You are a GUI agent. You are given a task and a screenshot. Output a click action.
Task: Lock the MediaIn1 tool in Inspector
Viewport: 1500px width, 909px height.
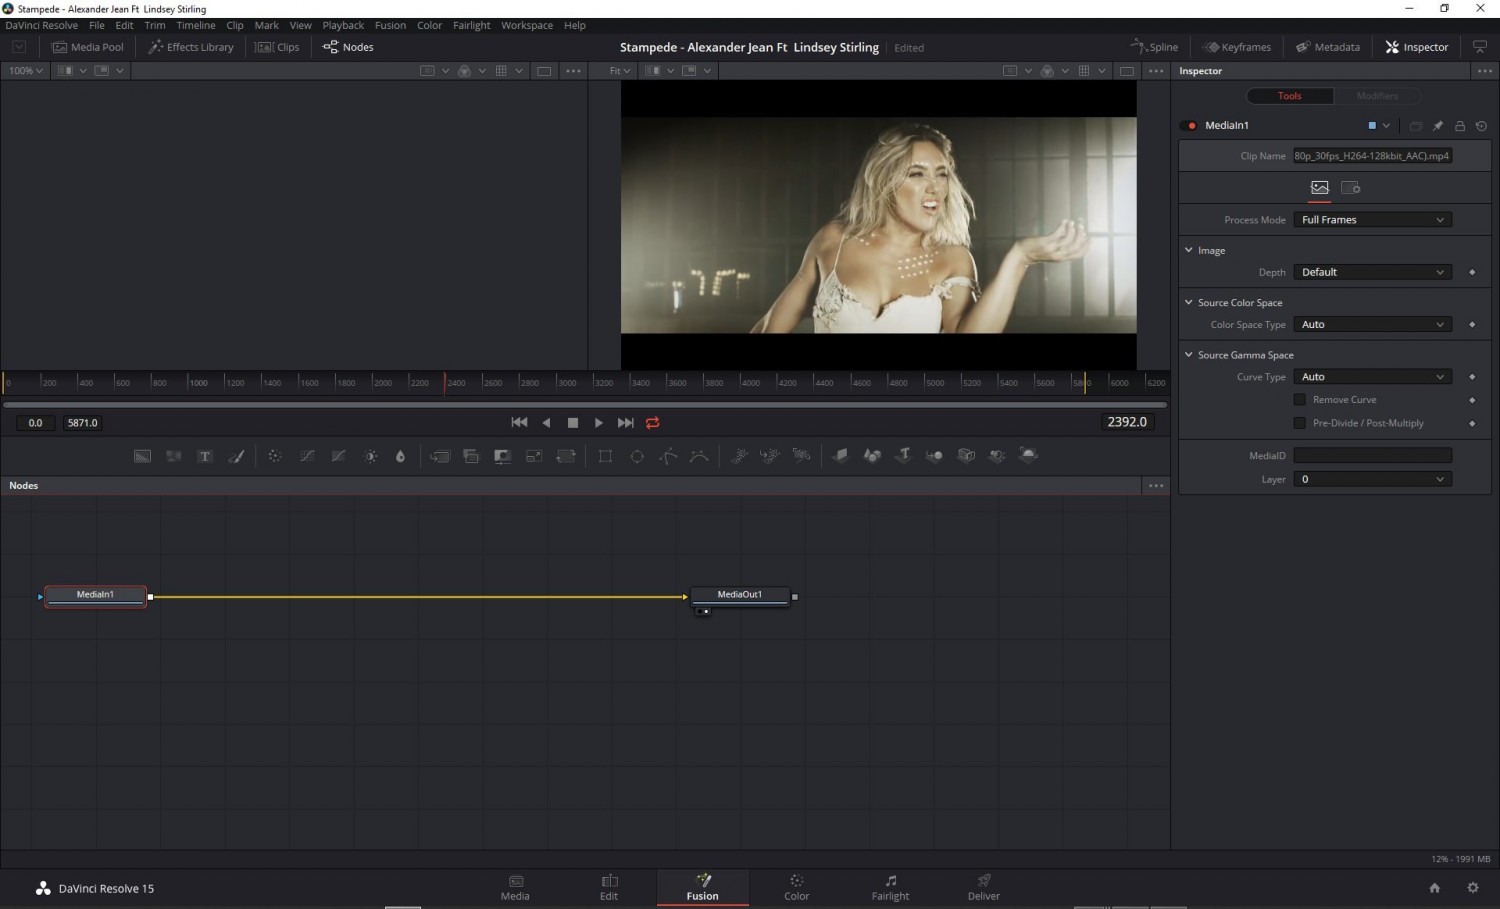pyautogui.click(x=1460, y=126)
